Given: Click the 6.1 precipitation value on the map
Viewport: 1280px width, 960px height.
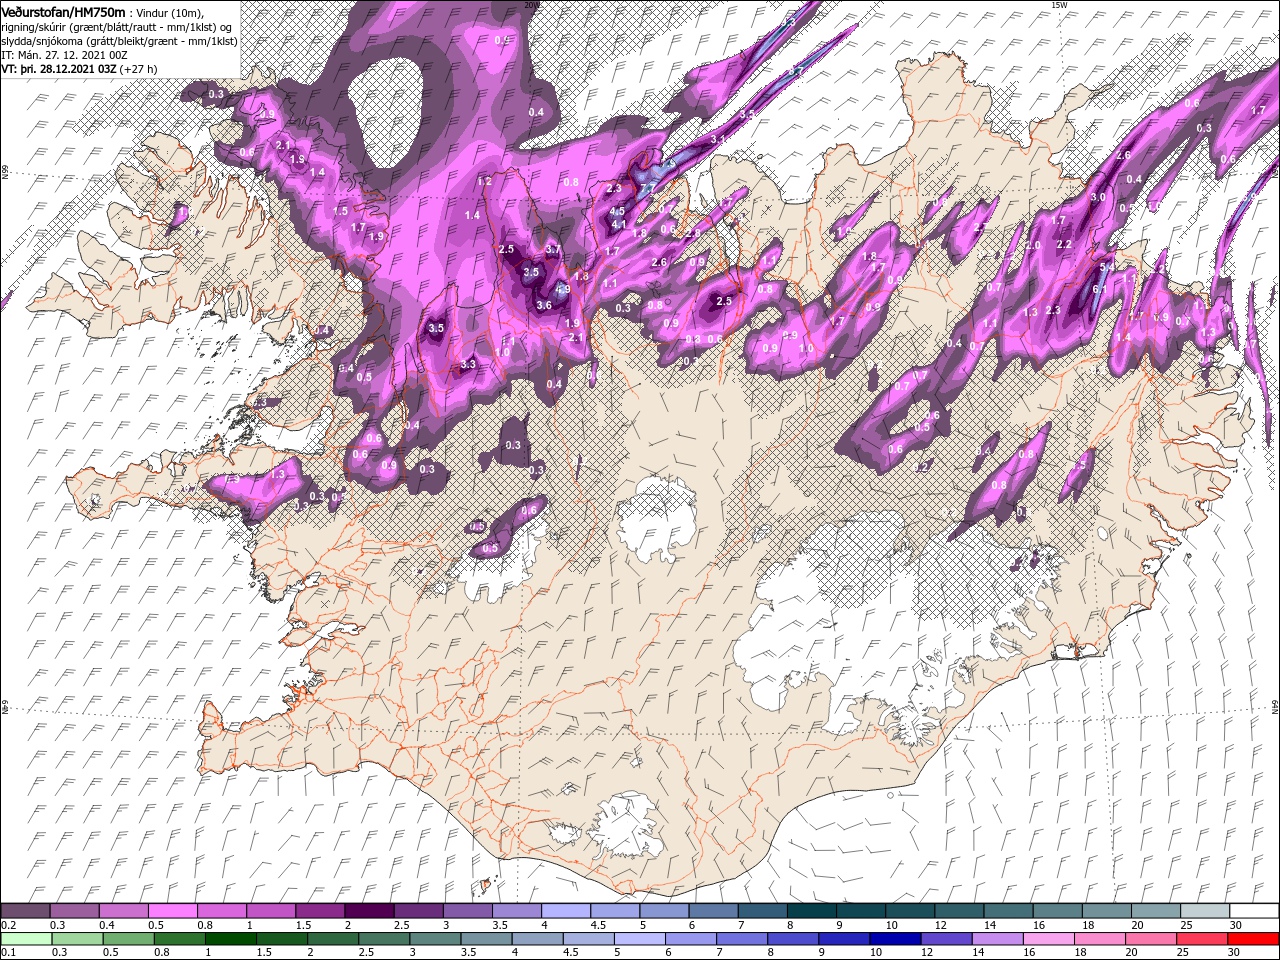Looking at the screenshot, I should click(x=1098, y=289).
